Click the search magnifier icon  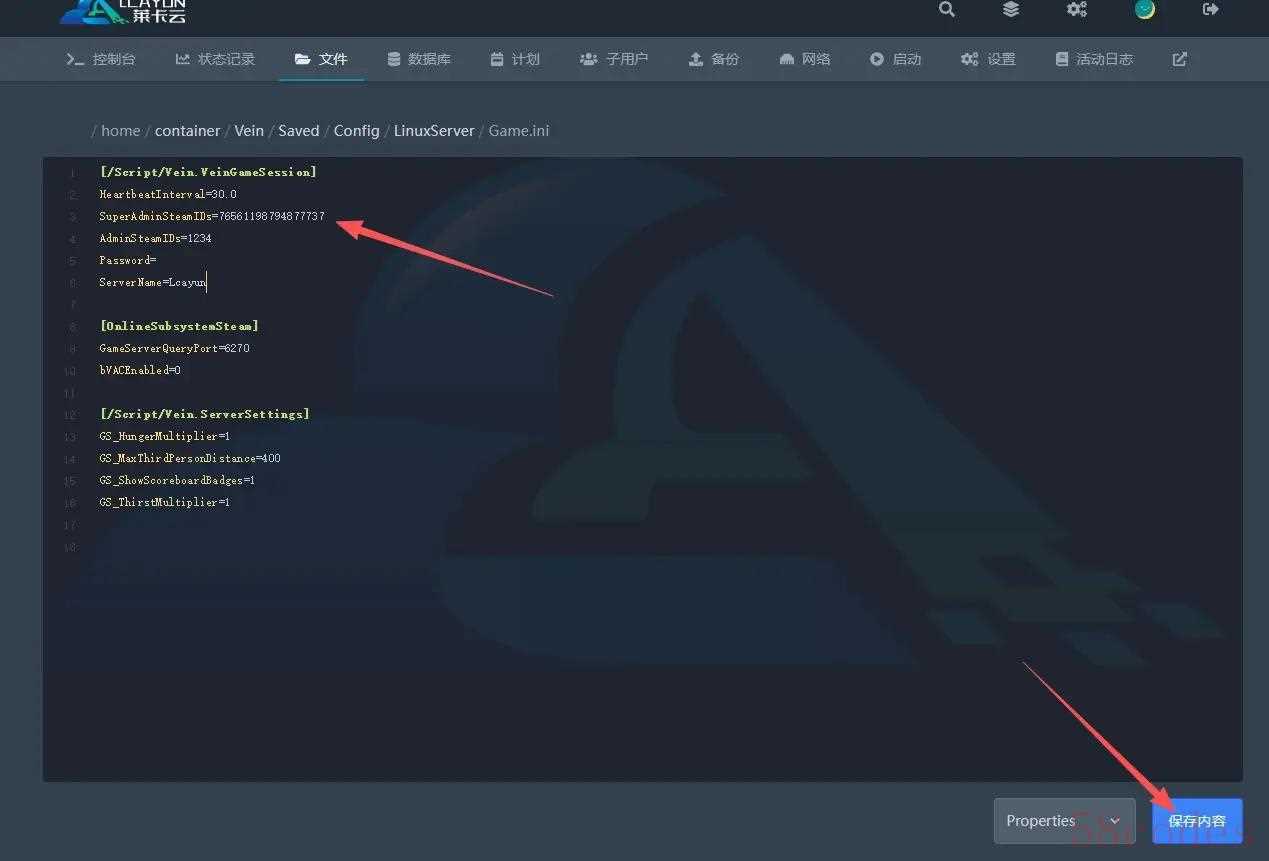[947, 9]
